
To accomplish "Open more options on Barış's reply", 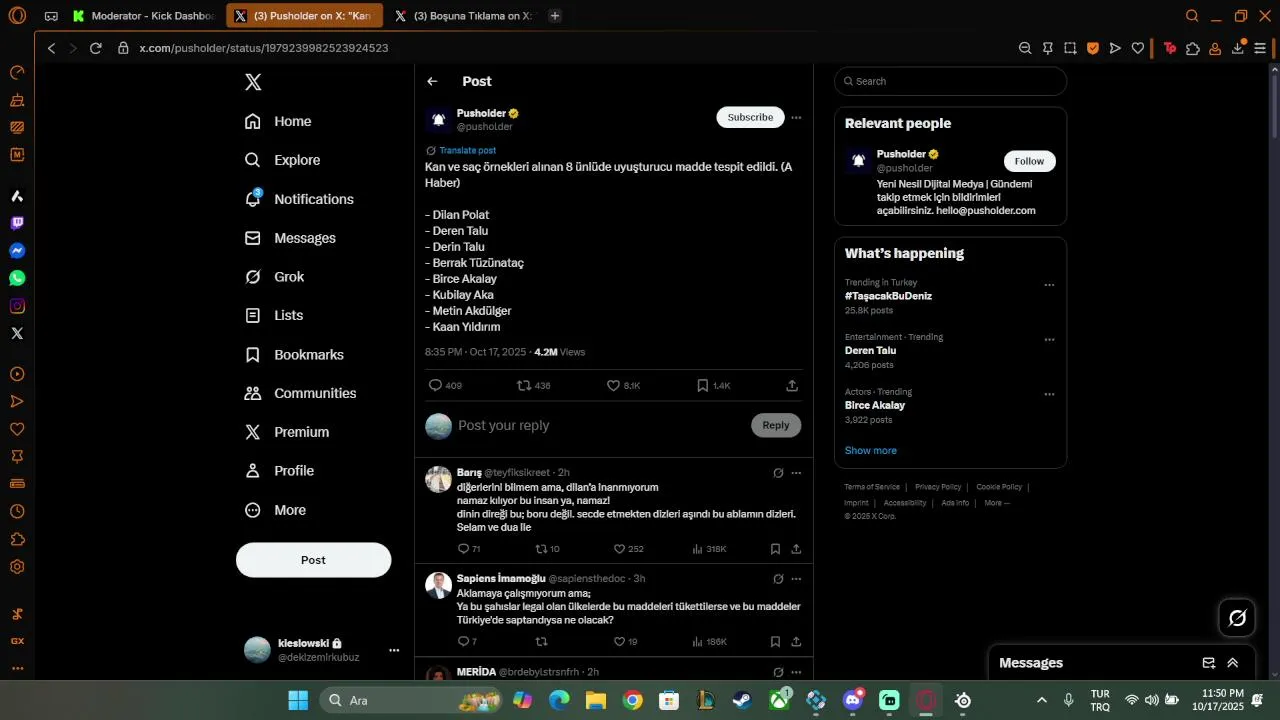I will click(x=796, y=473).
